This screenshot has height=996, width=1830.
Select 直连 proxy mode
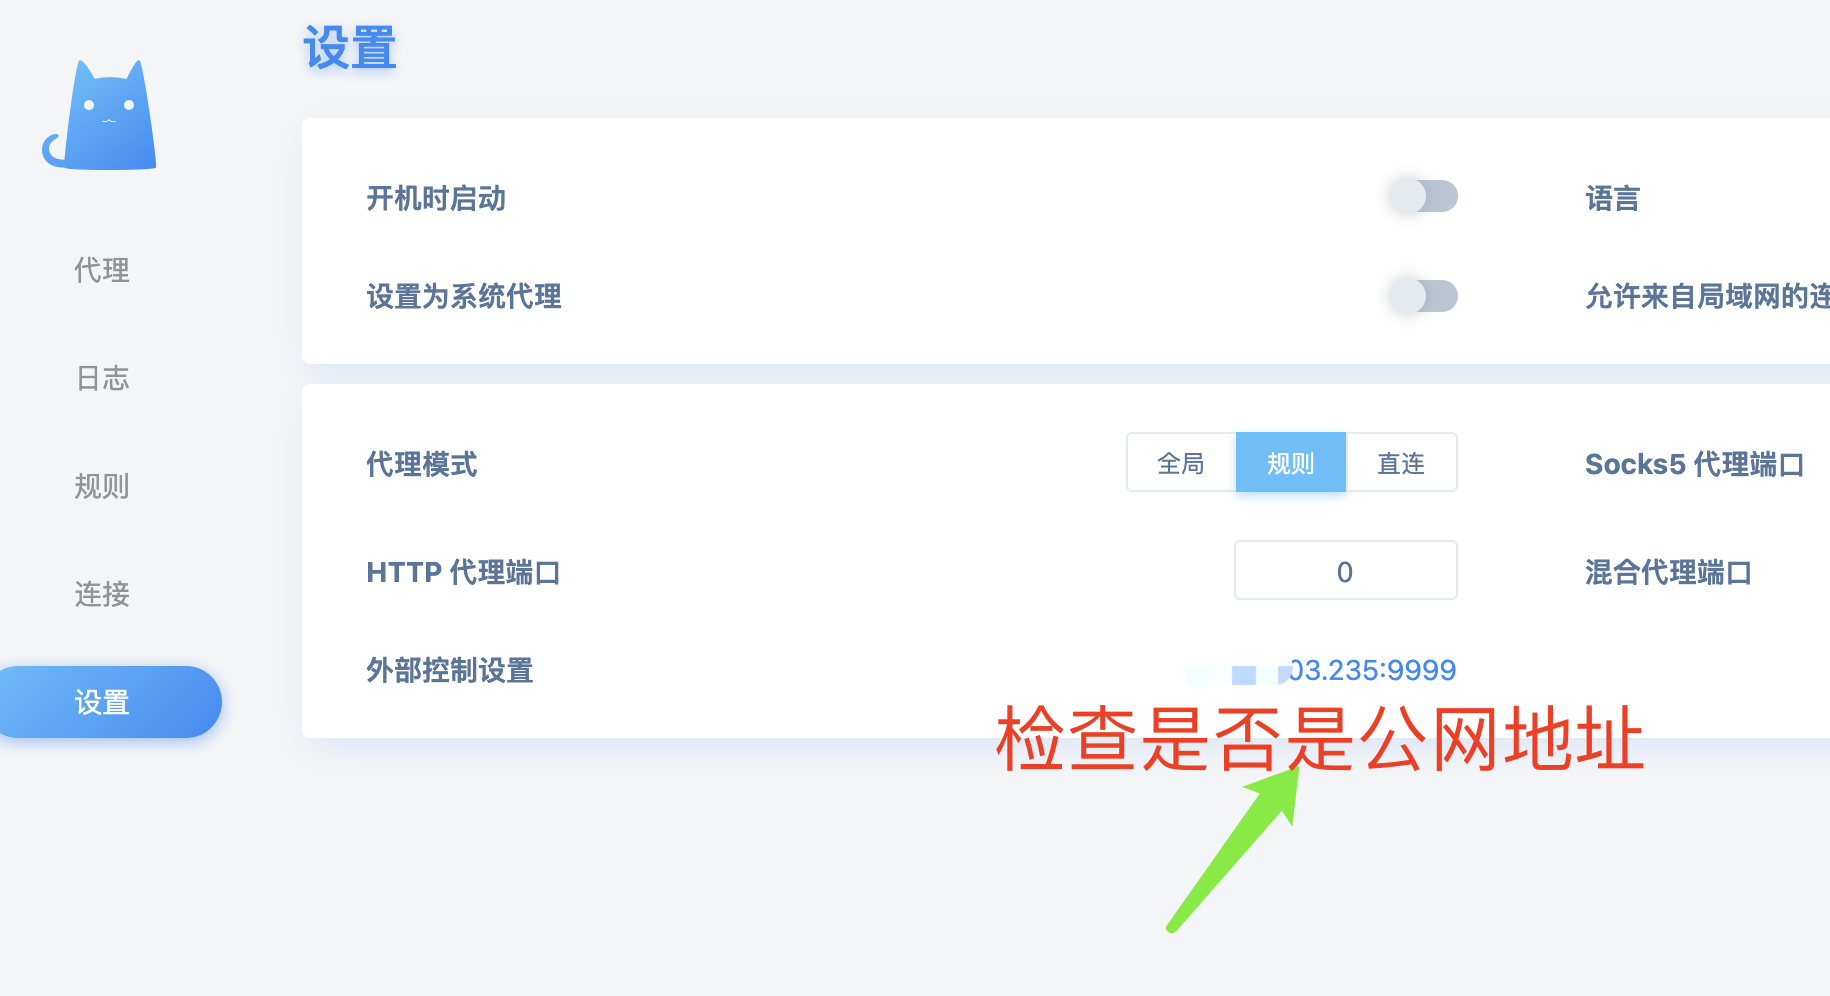[1401, 463]
